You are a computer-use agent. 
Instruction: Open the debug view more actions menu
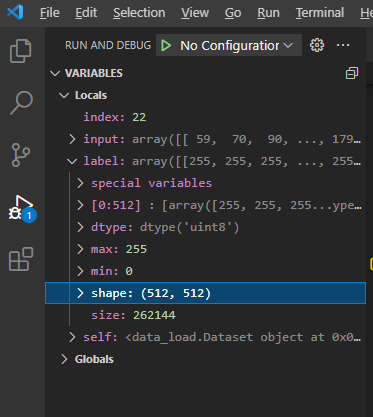343,45
